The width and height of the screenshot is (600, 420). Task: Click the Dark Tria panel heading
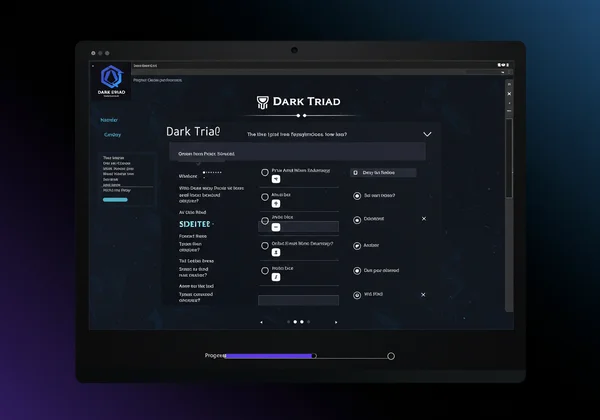point(193,132)
